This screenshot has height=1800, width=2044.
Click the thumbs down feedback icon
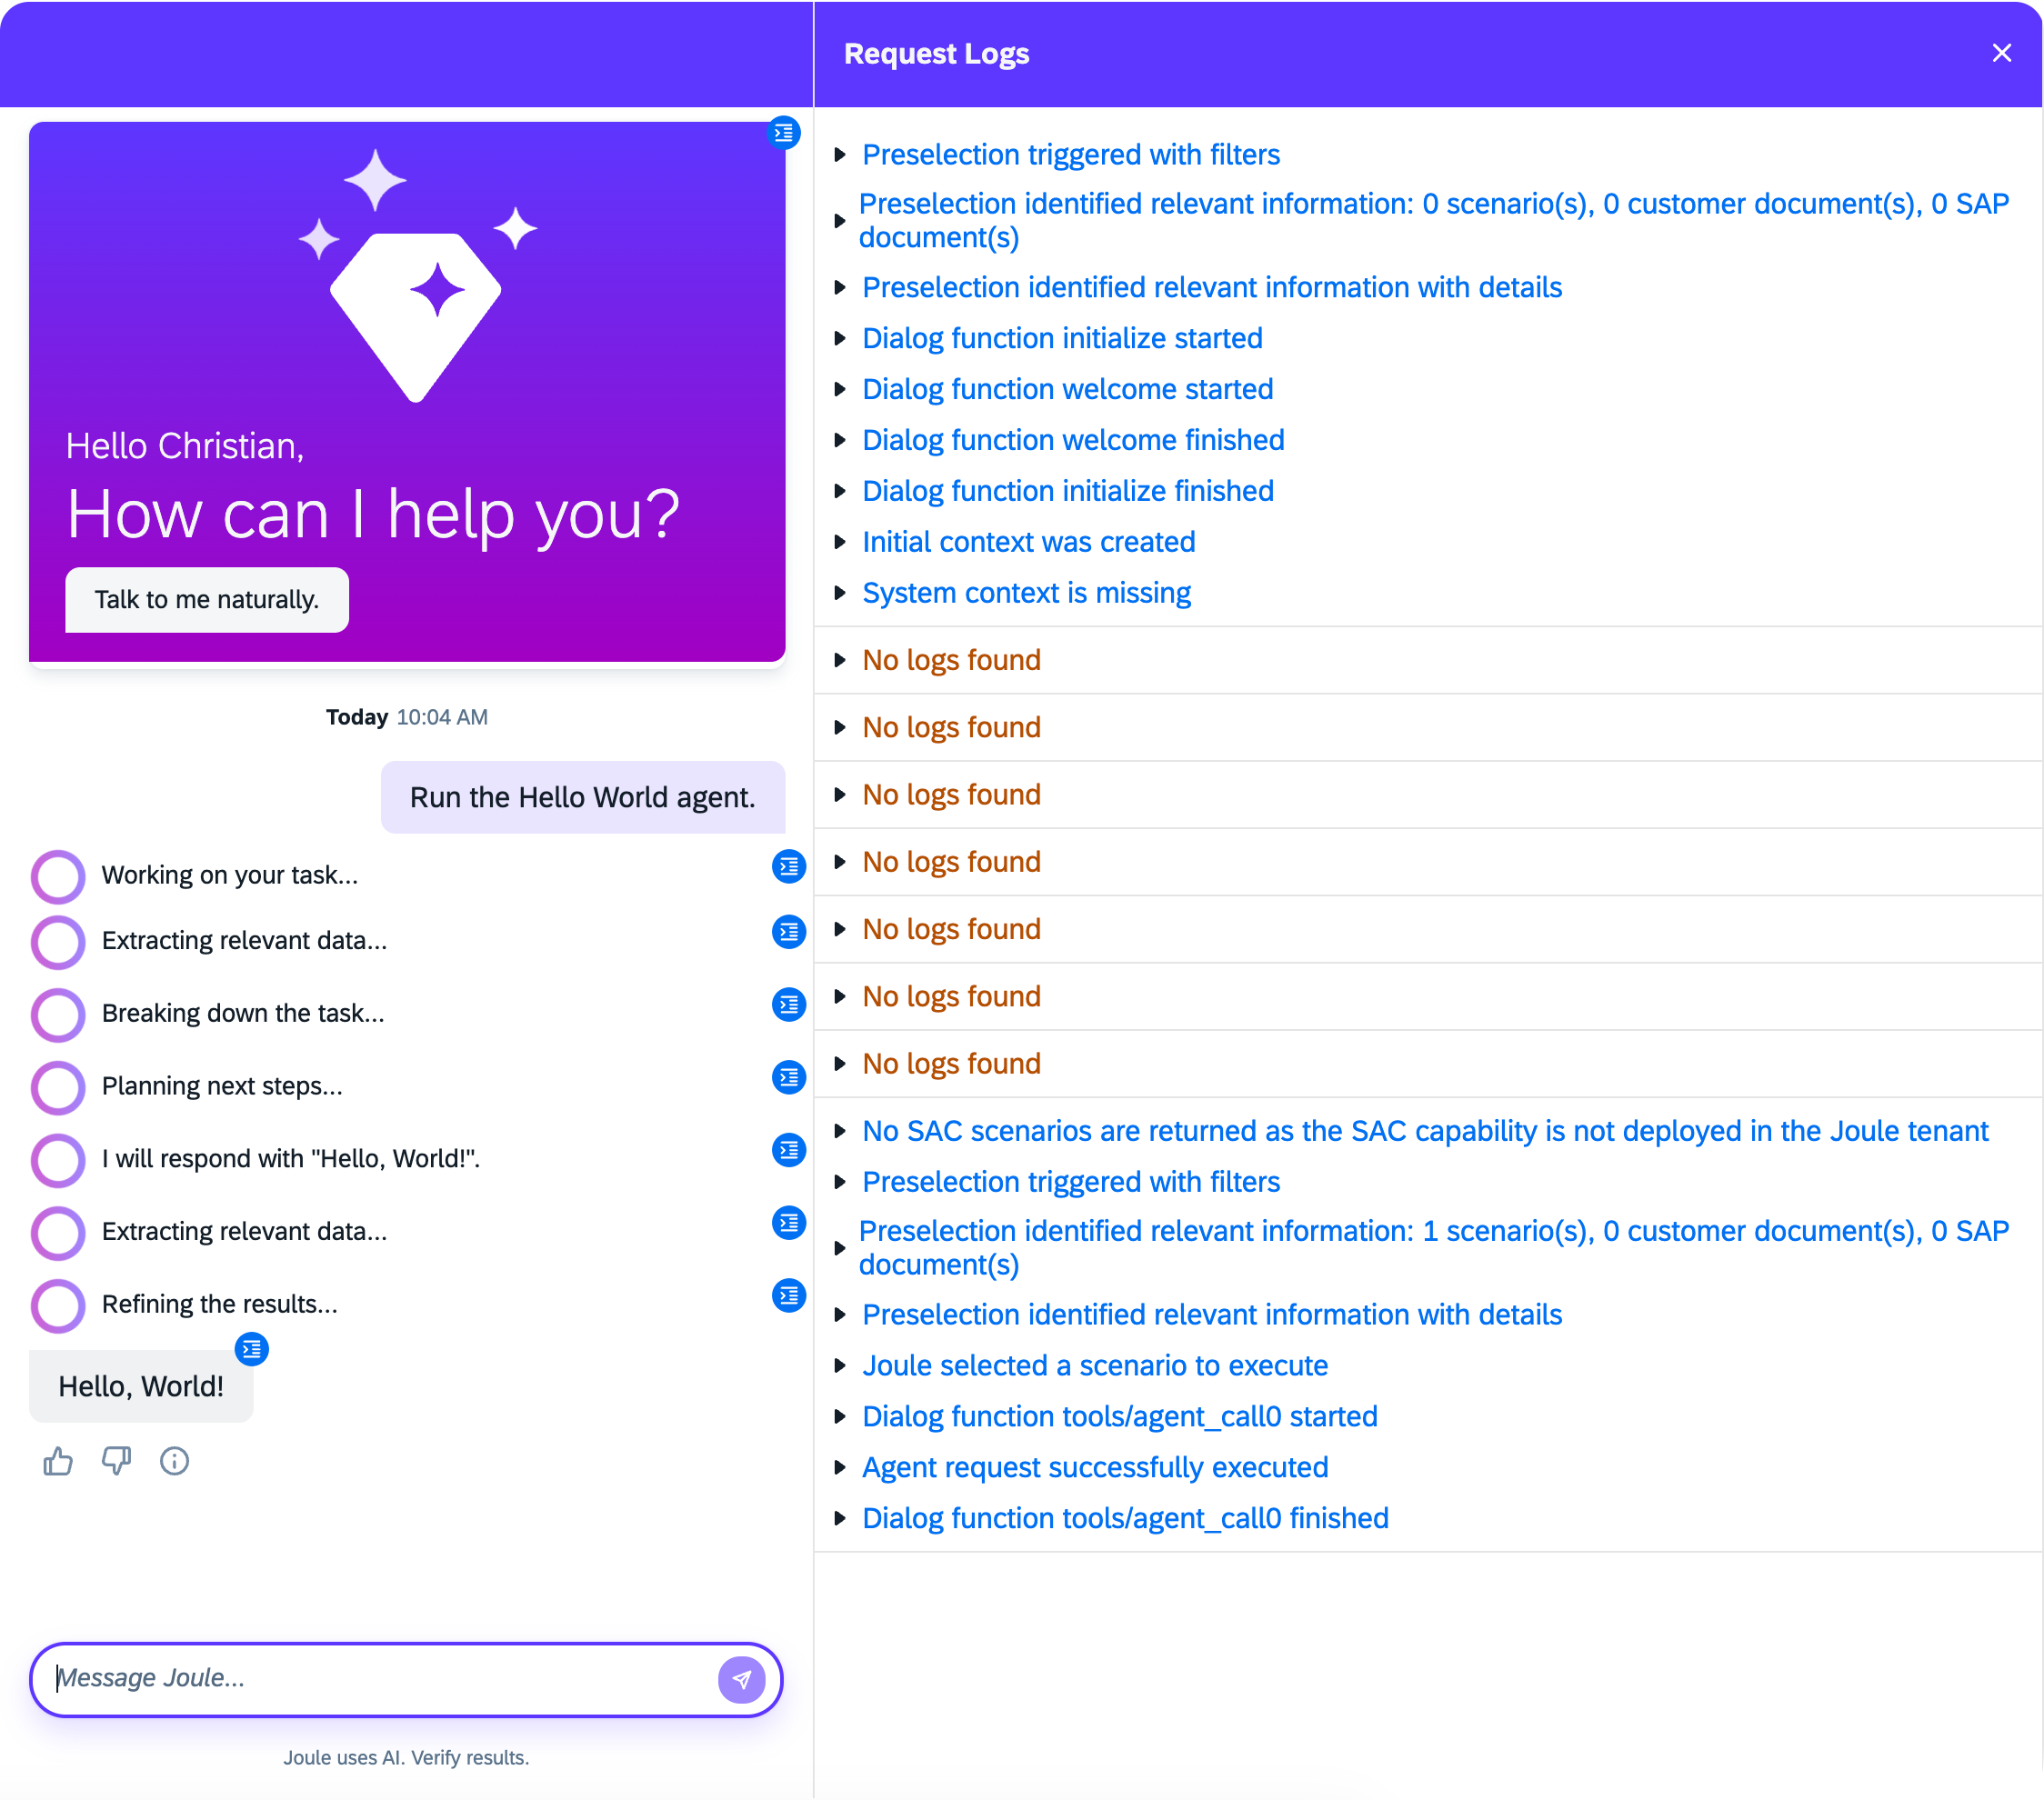tap(116, 1462)
